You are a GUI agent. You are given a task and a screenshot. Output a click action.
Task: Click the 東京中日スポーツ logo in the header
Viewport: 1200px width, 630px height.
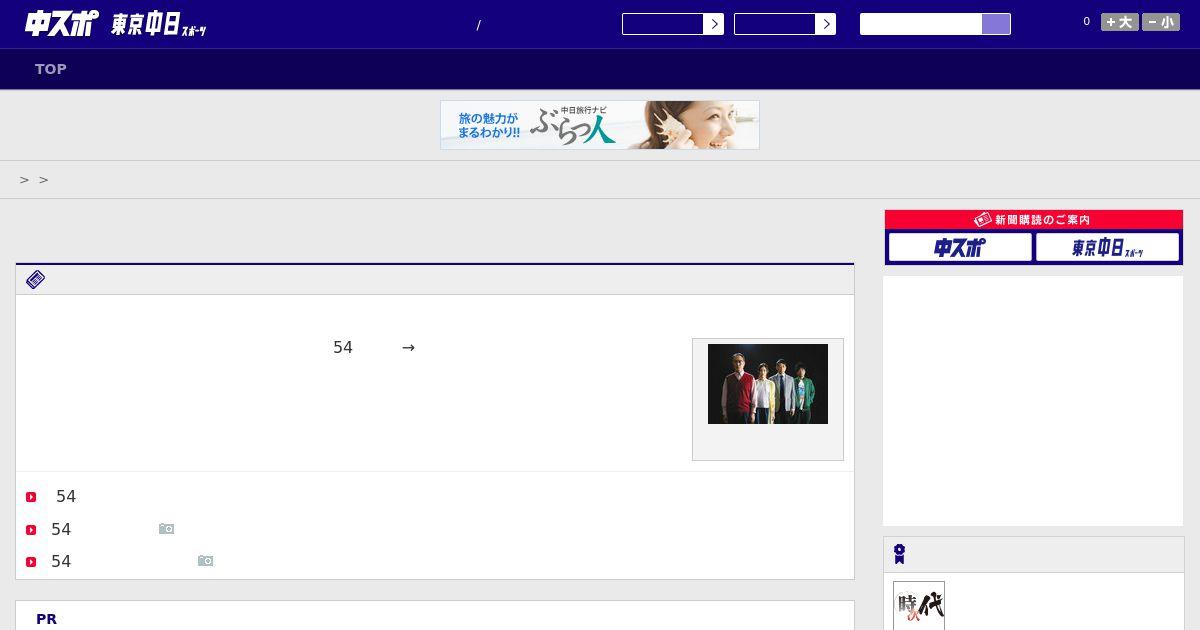point(159,25)
